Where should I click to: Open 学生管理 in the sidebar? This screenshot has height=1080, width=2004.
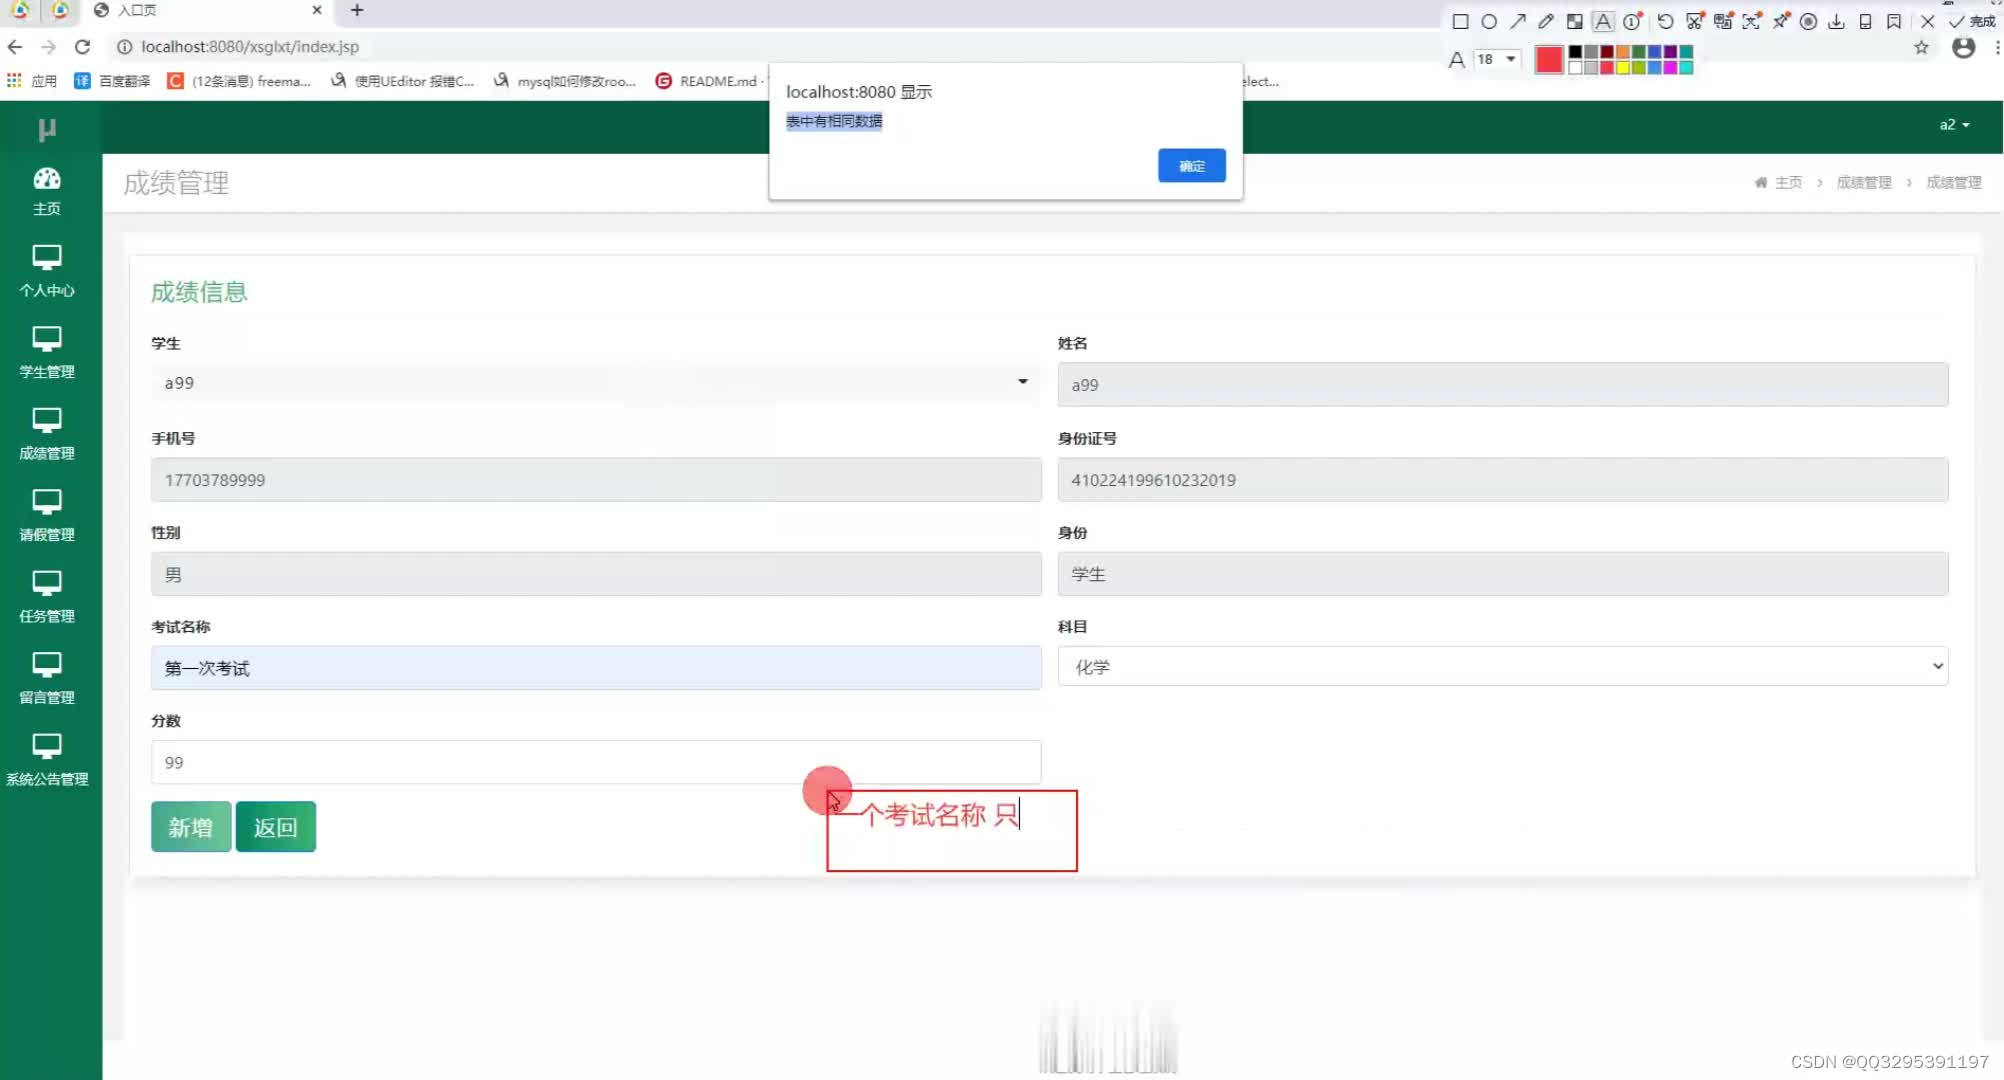pos(47,352)
